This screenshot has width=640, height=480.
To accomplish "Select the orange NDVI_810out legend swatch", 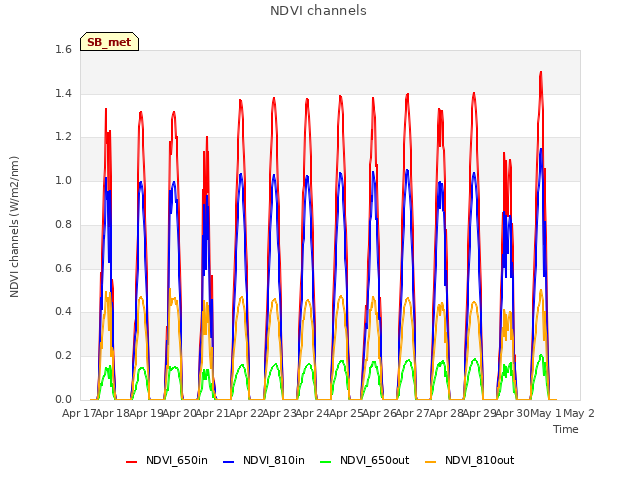I will [x=431, y=461].
